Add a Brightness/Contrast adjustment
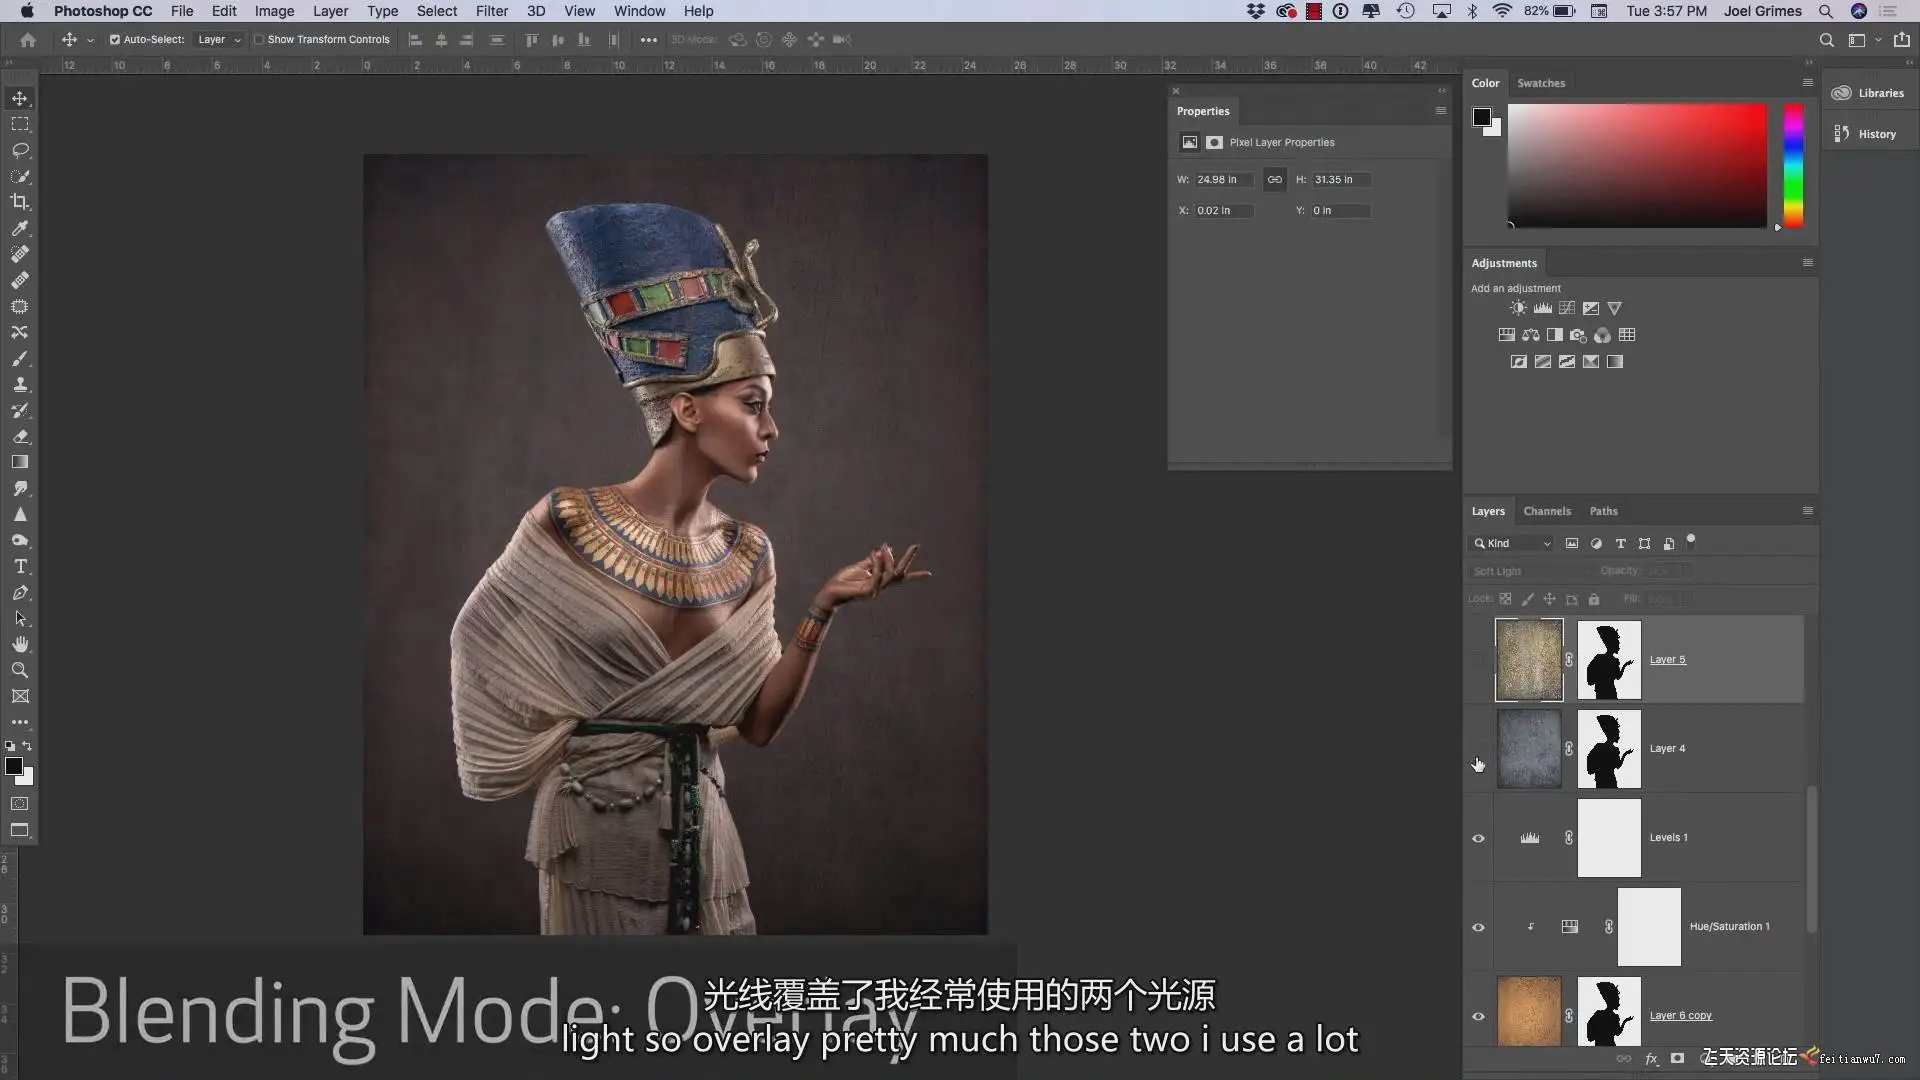 tap(1518, 308)
